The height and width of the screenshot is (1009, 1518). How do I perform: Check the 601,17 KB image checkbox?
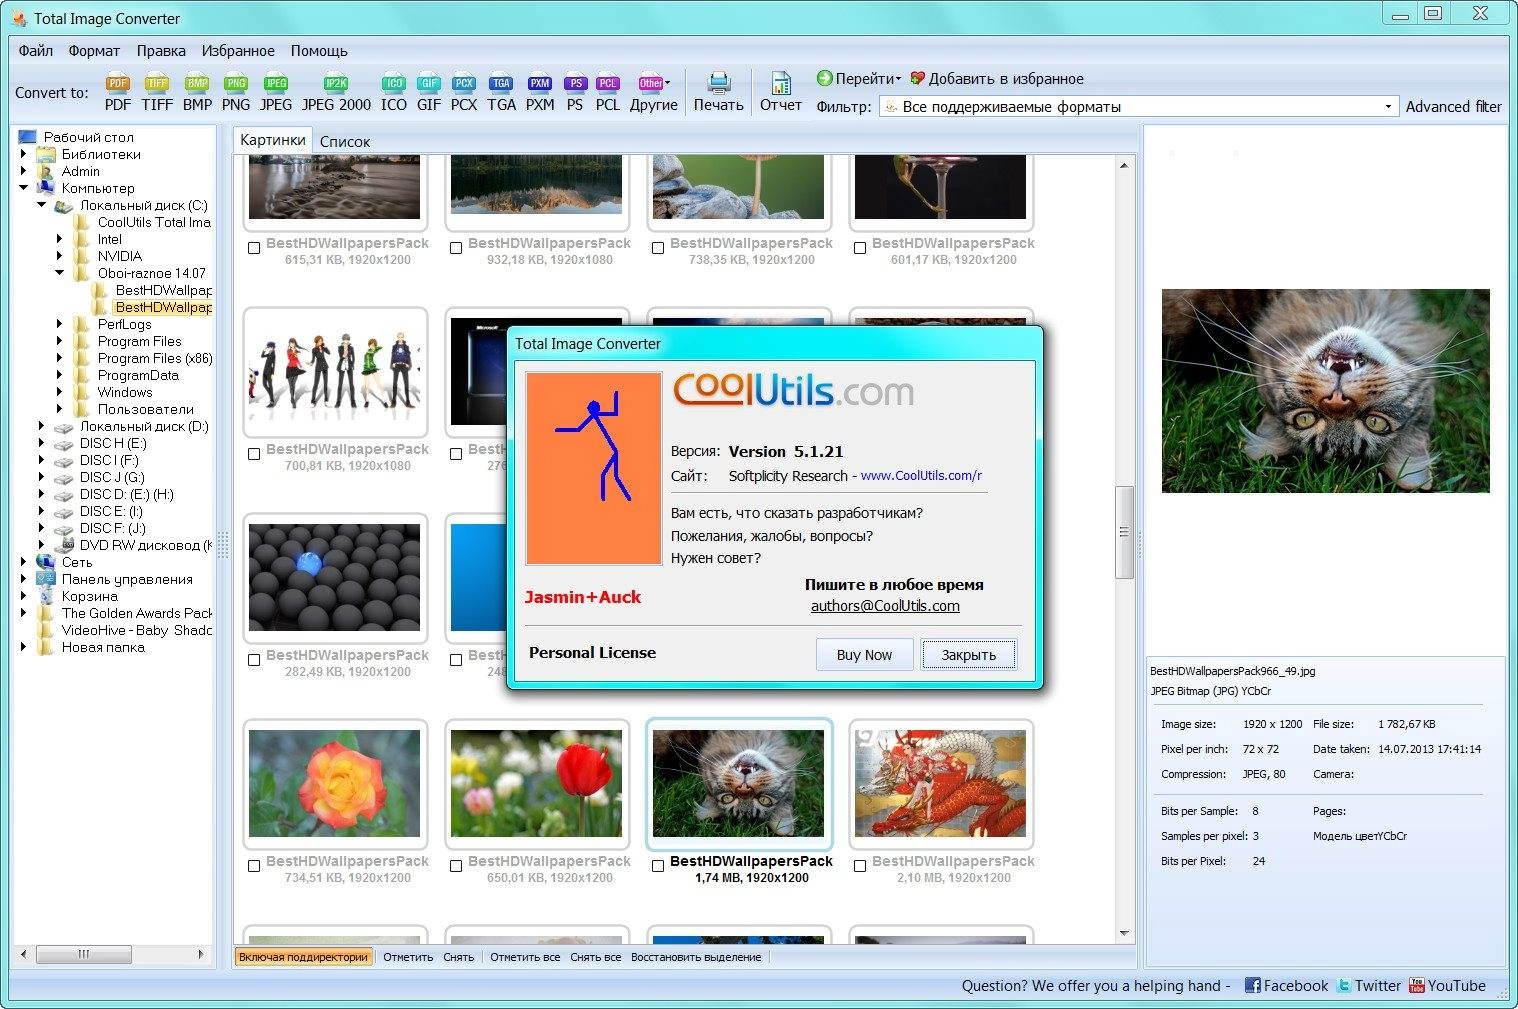pos(860,248)
